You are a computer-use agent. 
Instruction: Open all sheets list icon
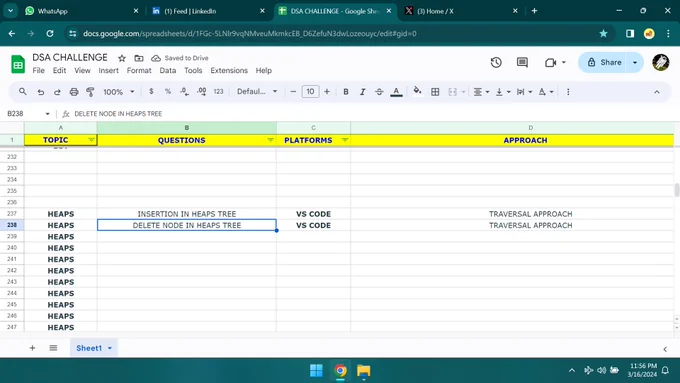[x=53, y=348]
